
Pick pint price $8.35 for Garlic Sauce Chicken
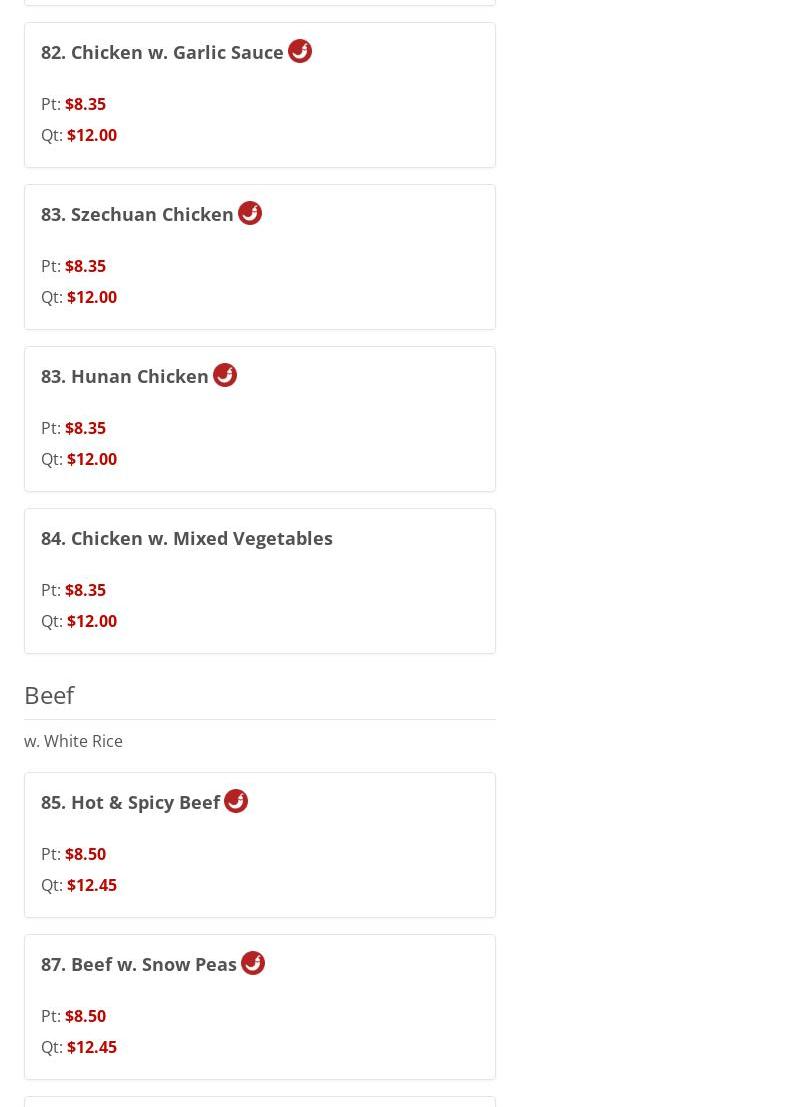coord(85,104)
